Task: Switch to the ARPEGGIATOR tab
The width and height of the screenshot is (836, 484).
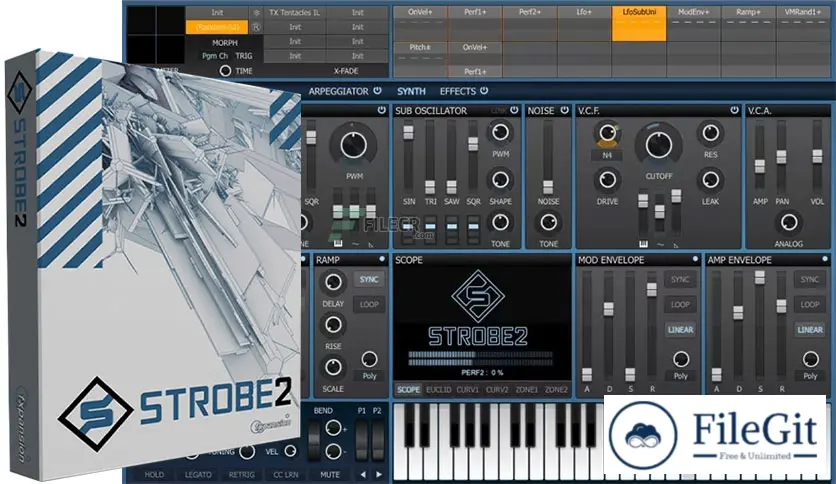Action: [338, 91]
